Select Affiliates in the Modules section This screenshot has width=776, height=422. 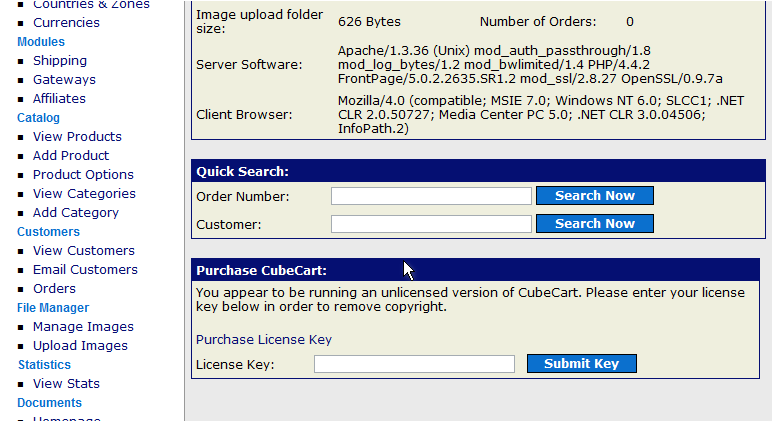click(x=59, y=99)
